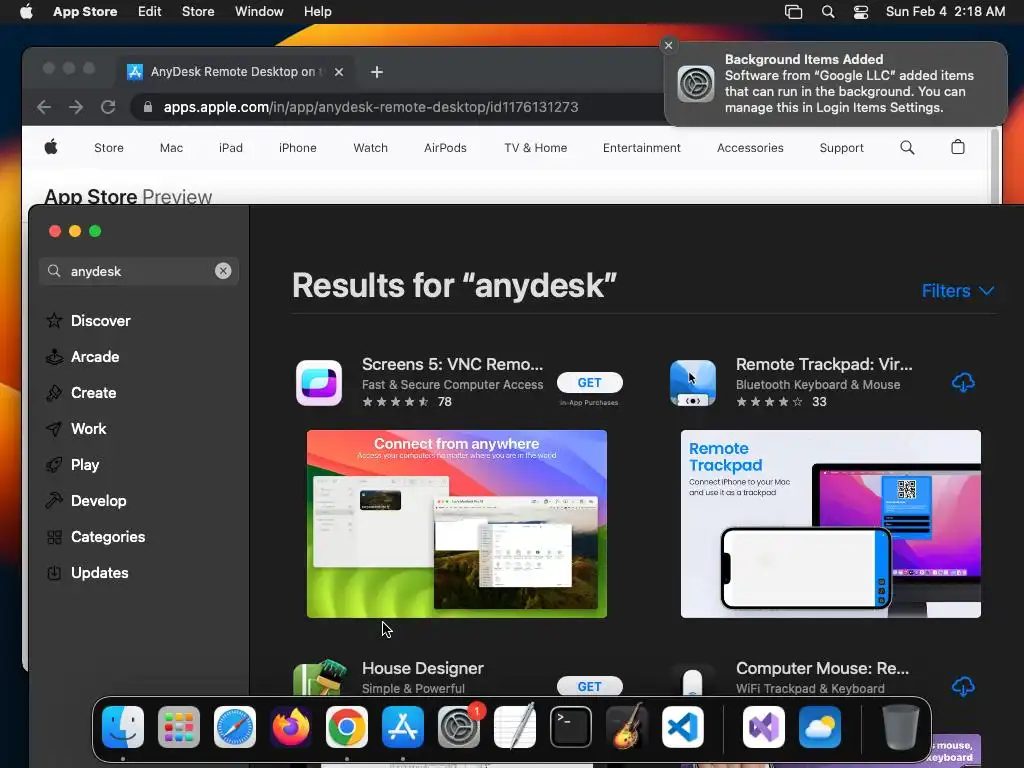Open GarageBand from the Dock
Screen dimensions: 1024x768
(x=627, y=727)
